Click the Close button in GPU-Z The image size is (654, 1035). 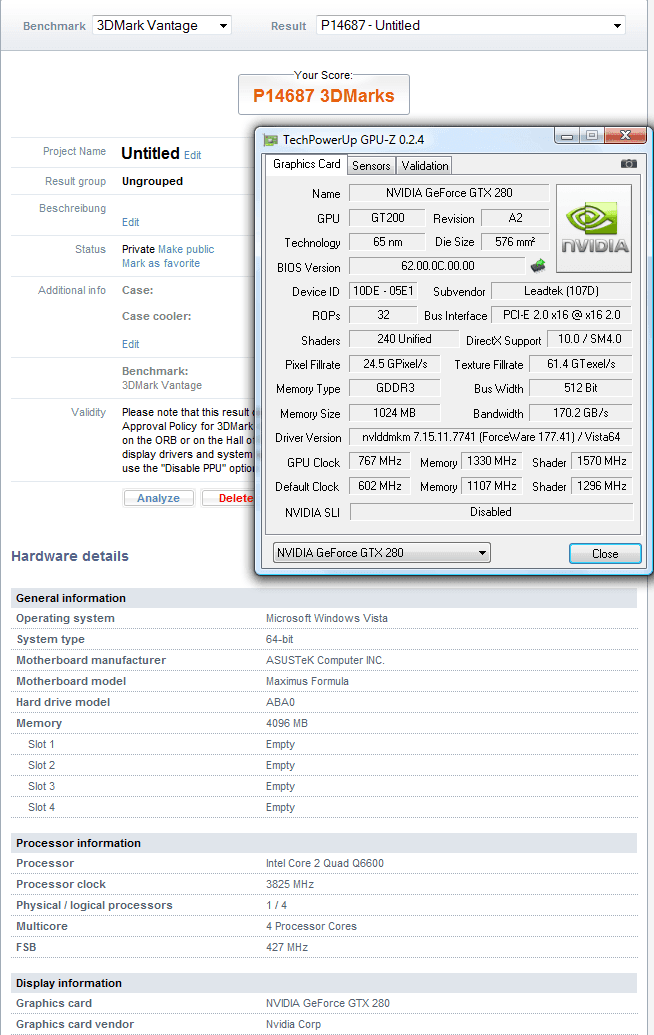605,554
